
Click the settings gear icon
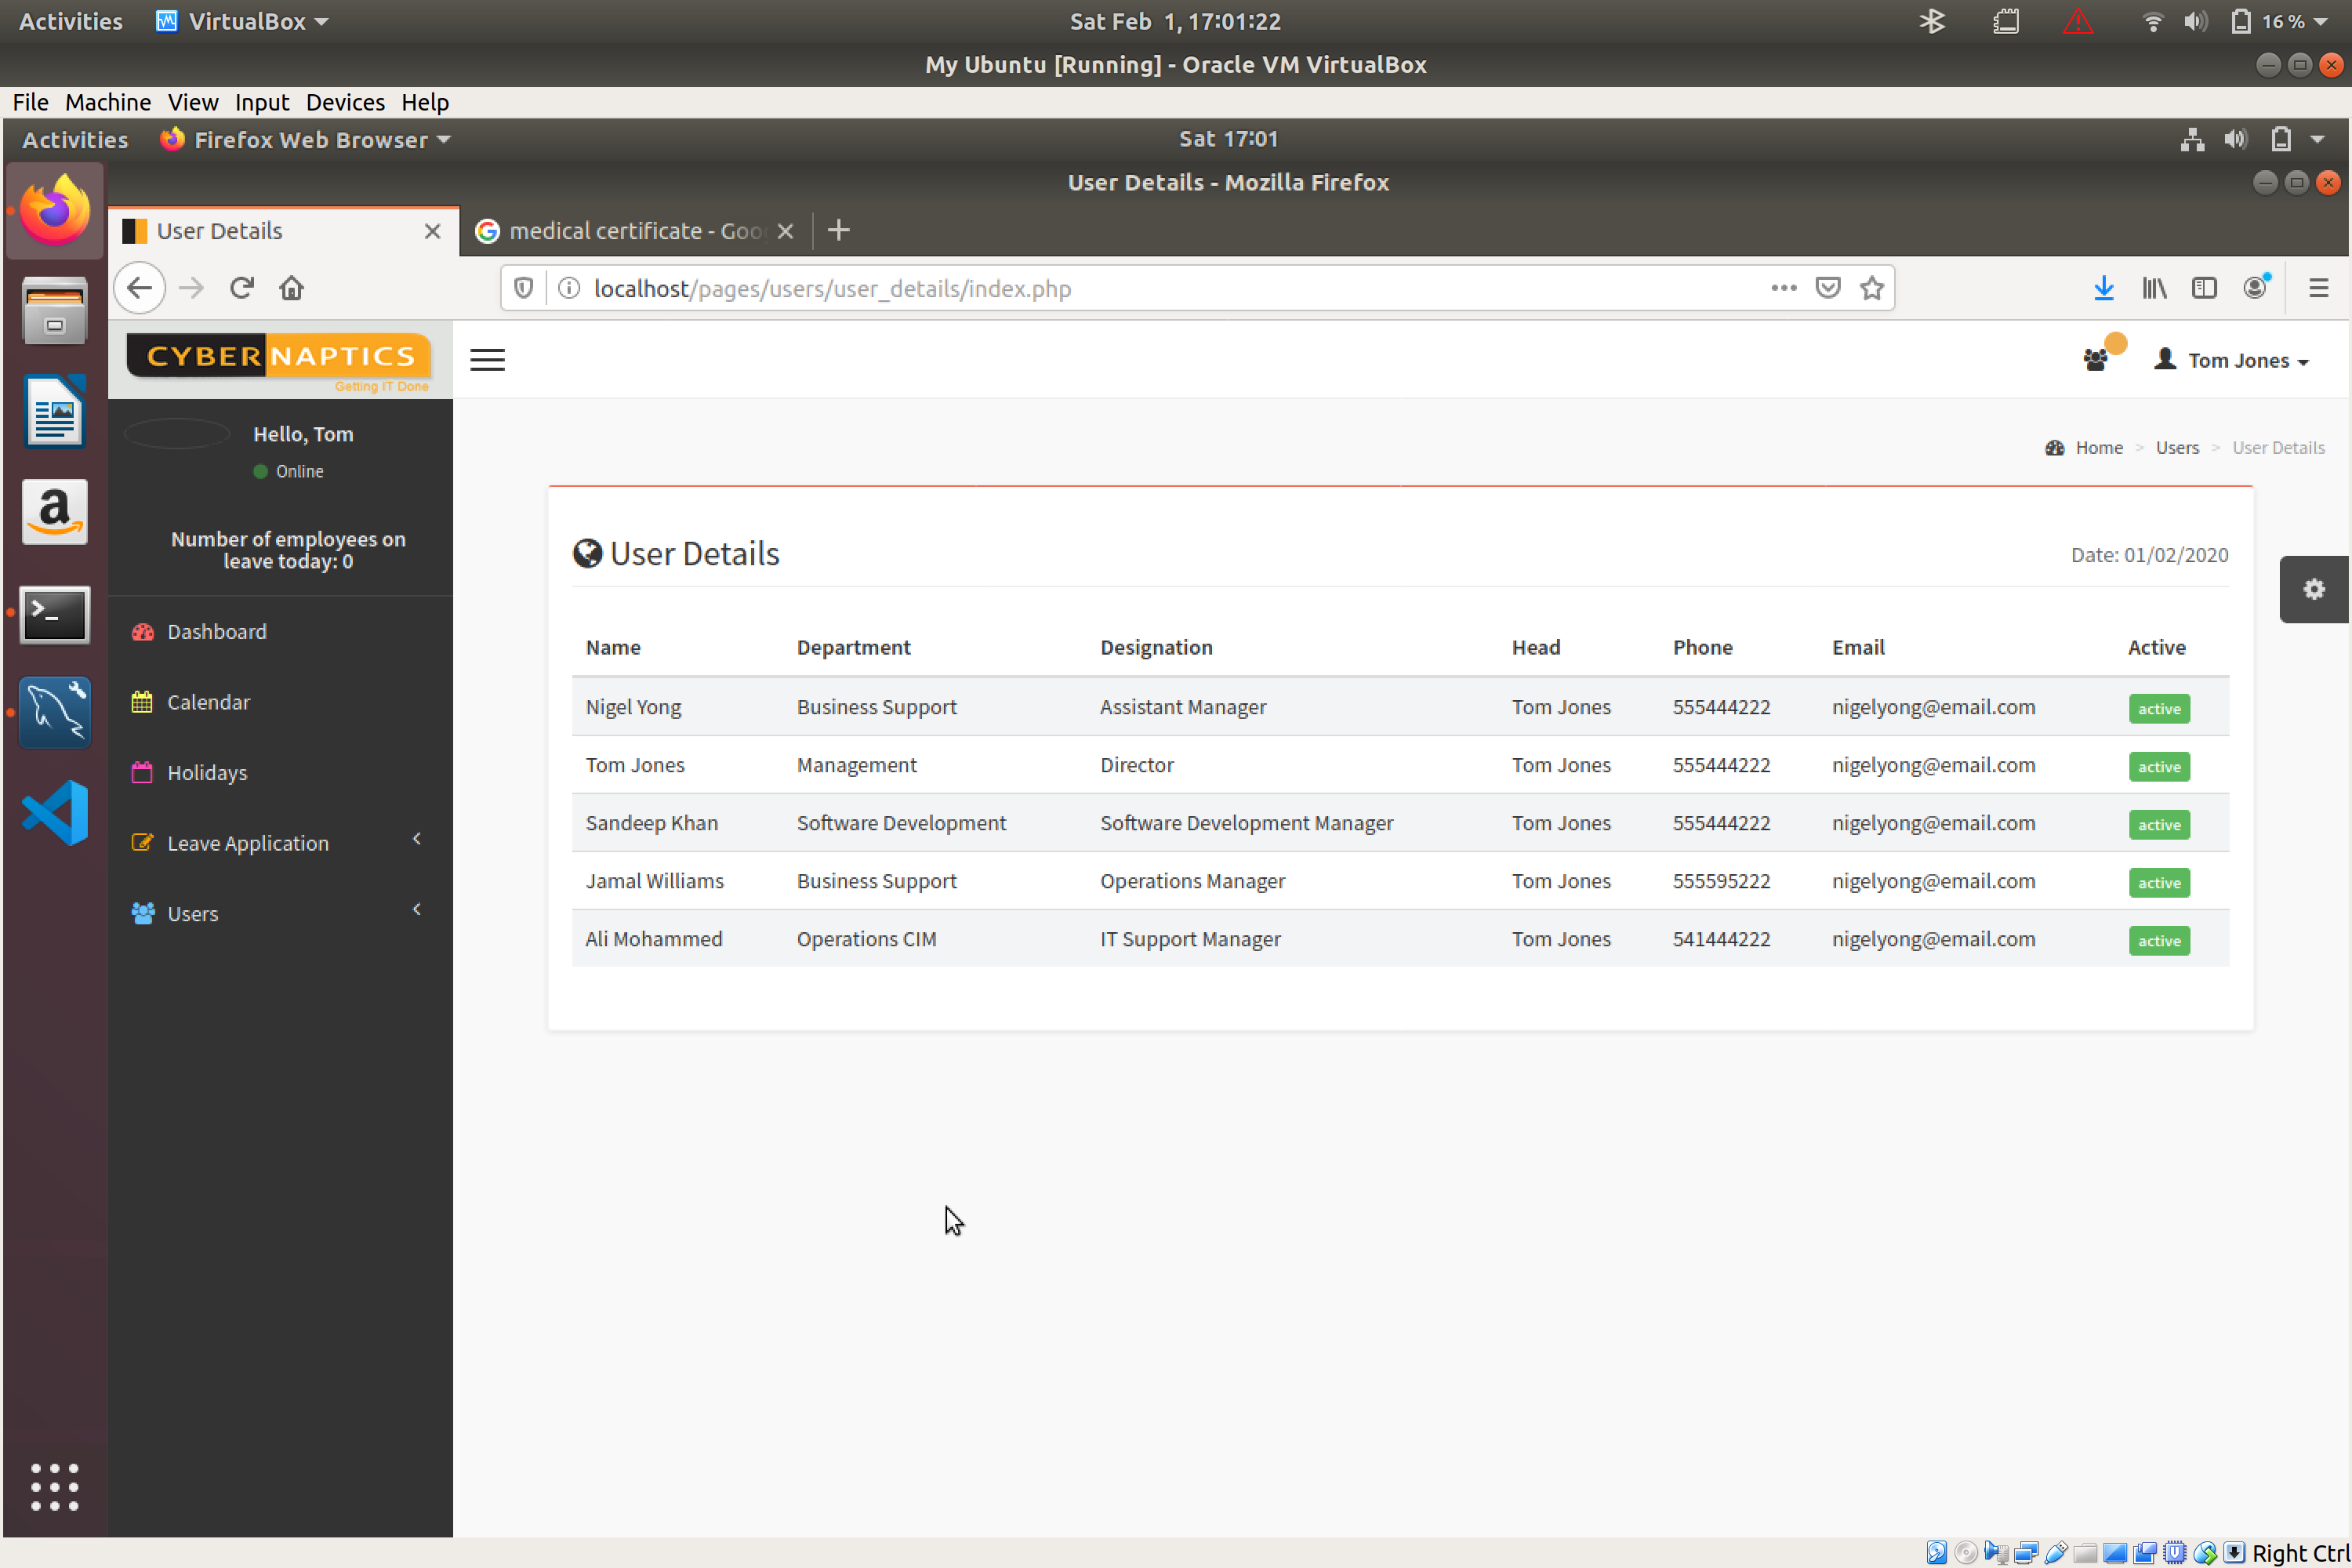tap(2314, 590)
